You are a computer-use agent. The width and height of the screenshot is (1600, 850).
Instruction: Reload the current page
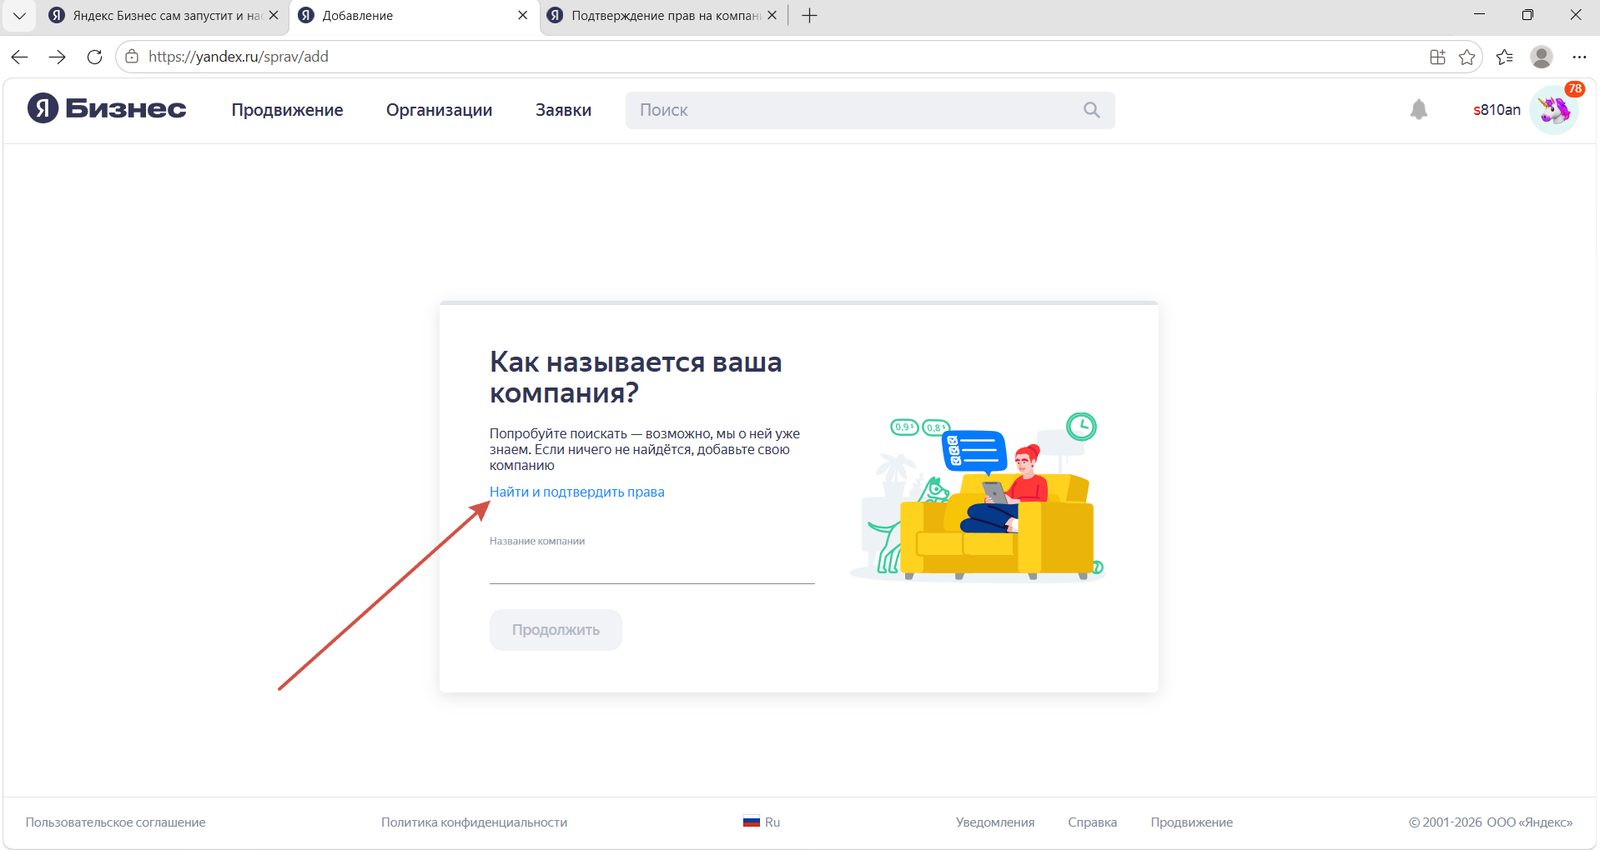pyautogui.click(x=94, y=57)
